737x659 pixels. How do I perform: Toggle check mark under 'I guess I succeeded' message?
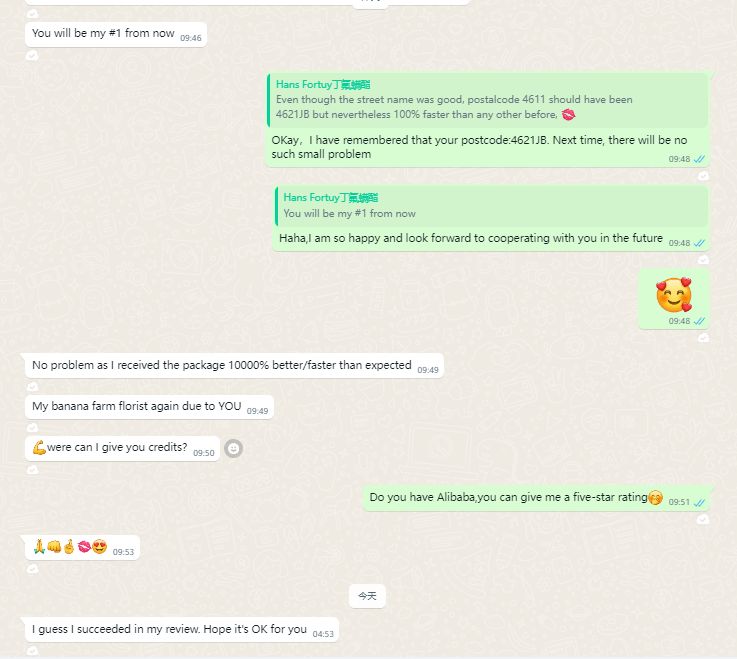[x=32, y=651]
